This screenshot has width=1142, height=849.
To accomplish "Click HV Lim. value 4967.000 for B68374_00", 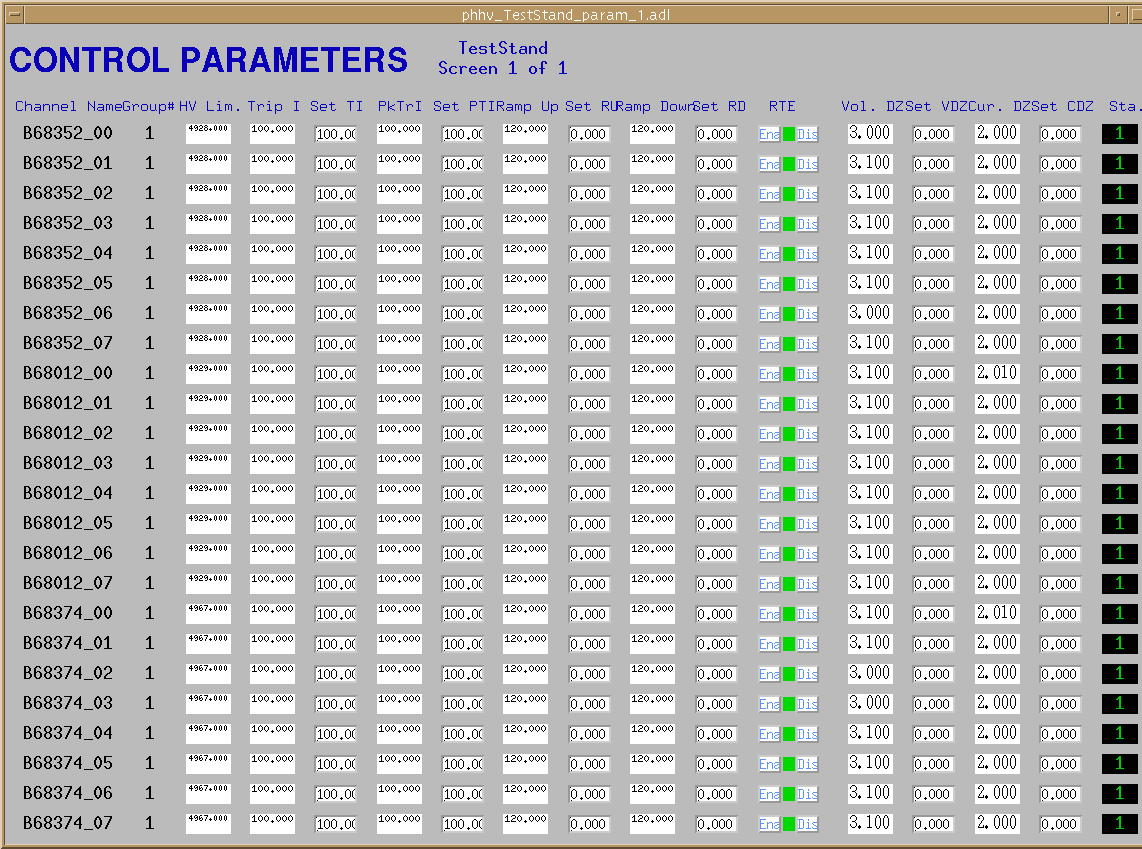I will (x=208, y=613).
